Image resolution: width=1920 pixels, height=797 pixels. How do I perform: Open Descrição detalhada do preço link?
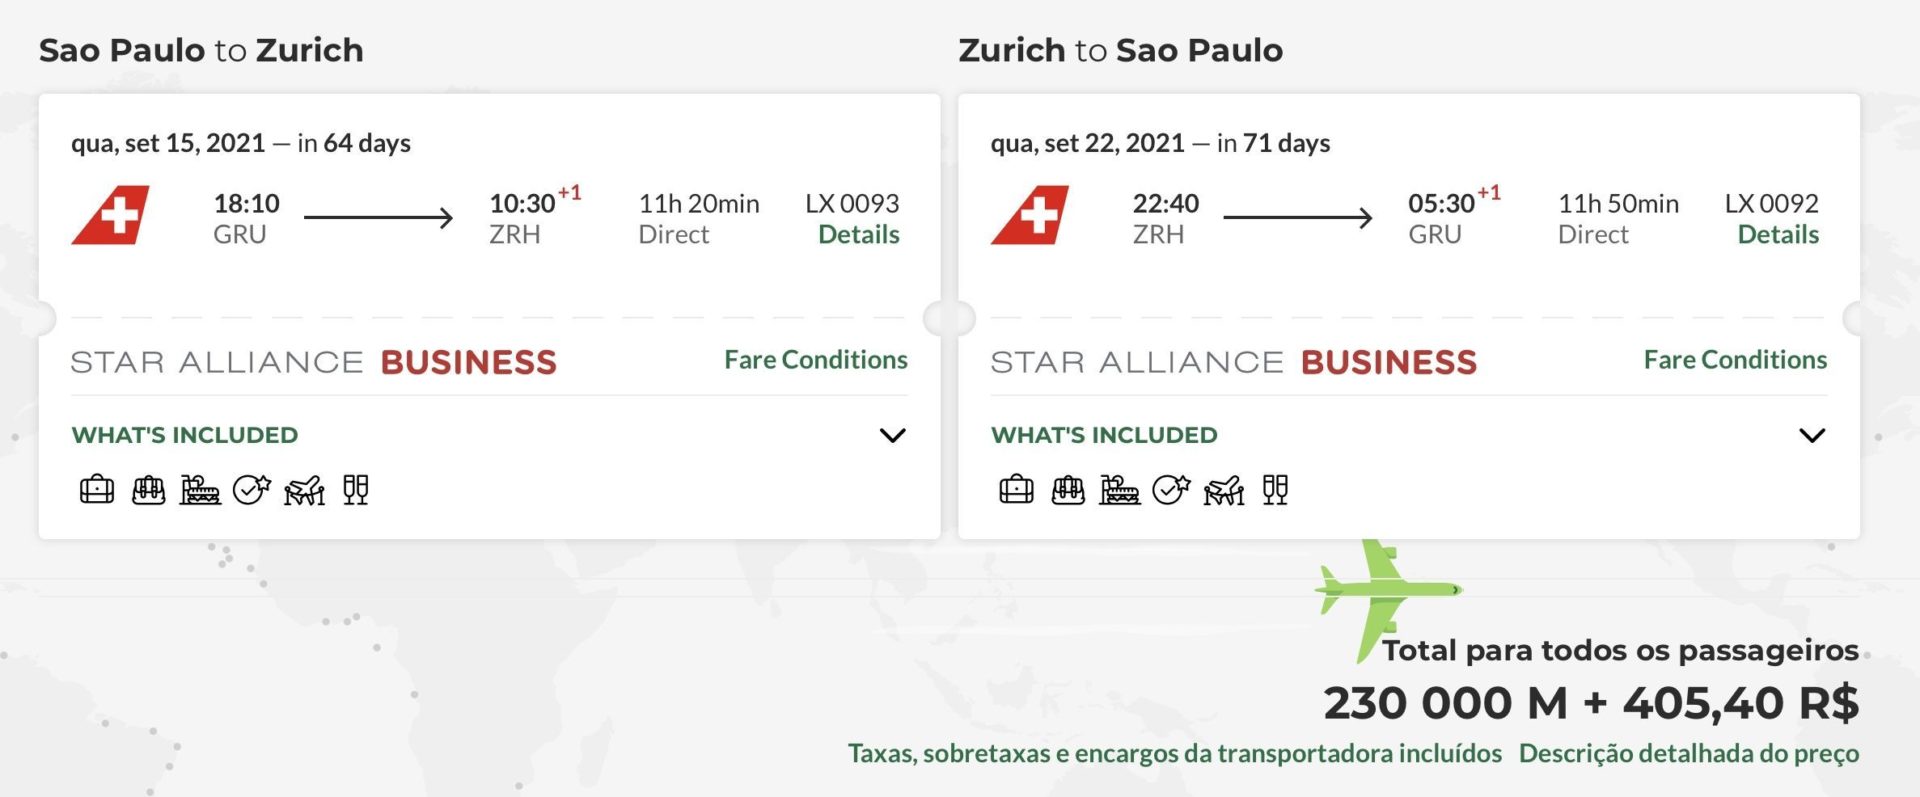[x=1689, y=753]
